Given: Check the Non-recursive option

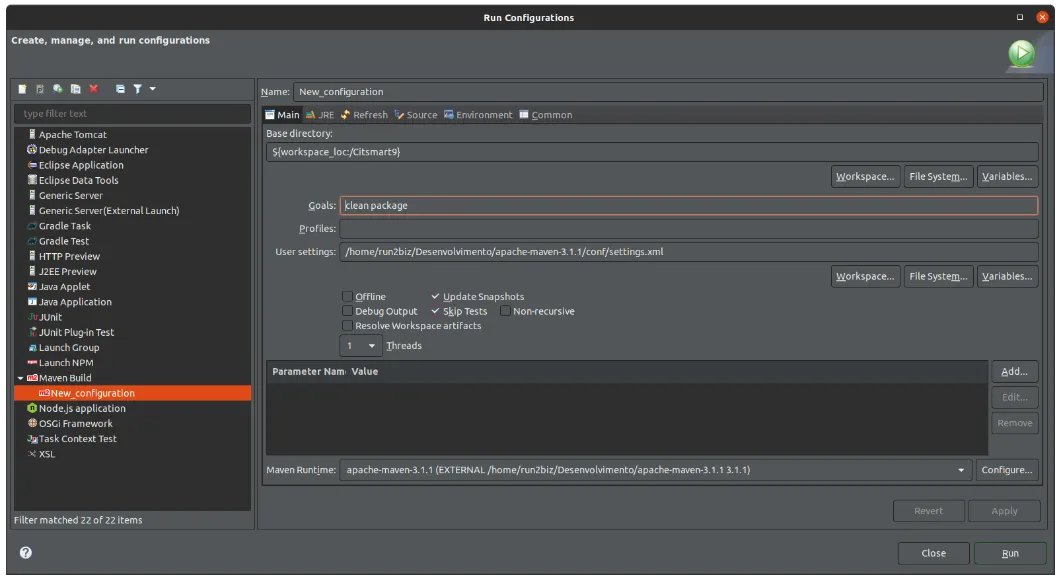Looking at the screenshot, I should (505, 311).
